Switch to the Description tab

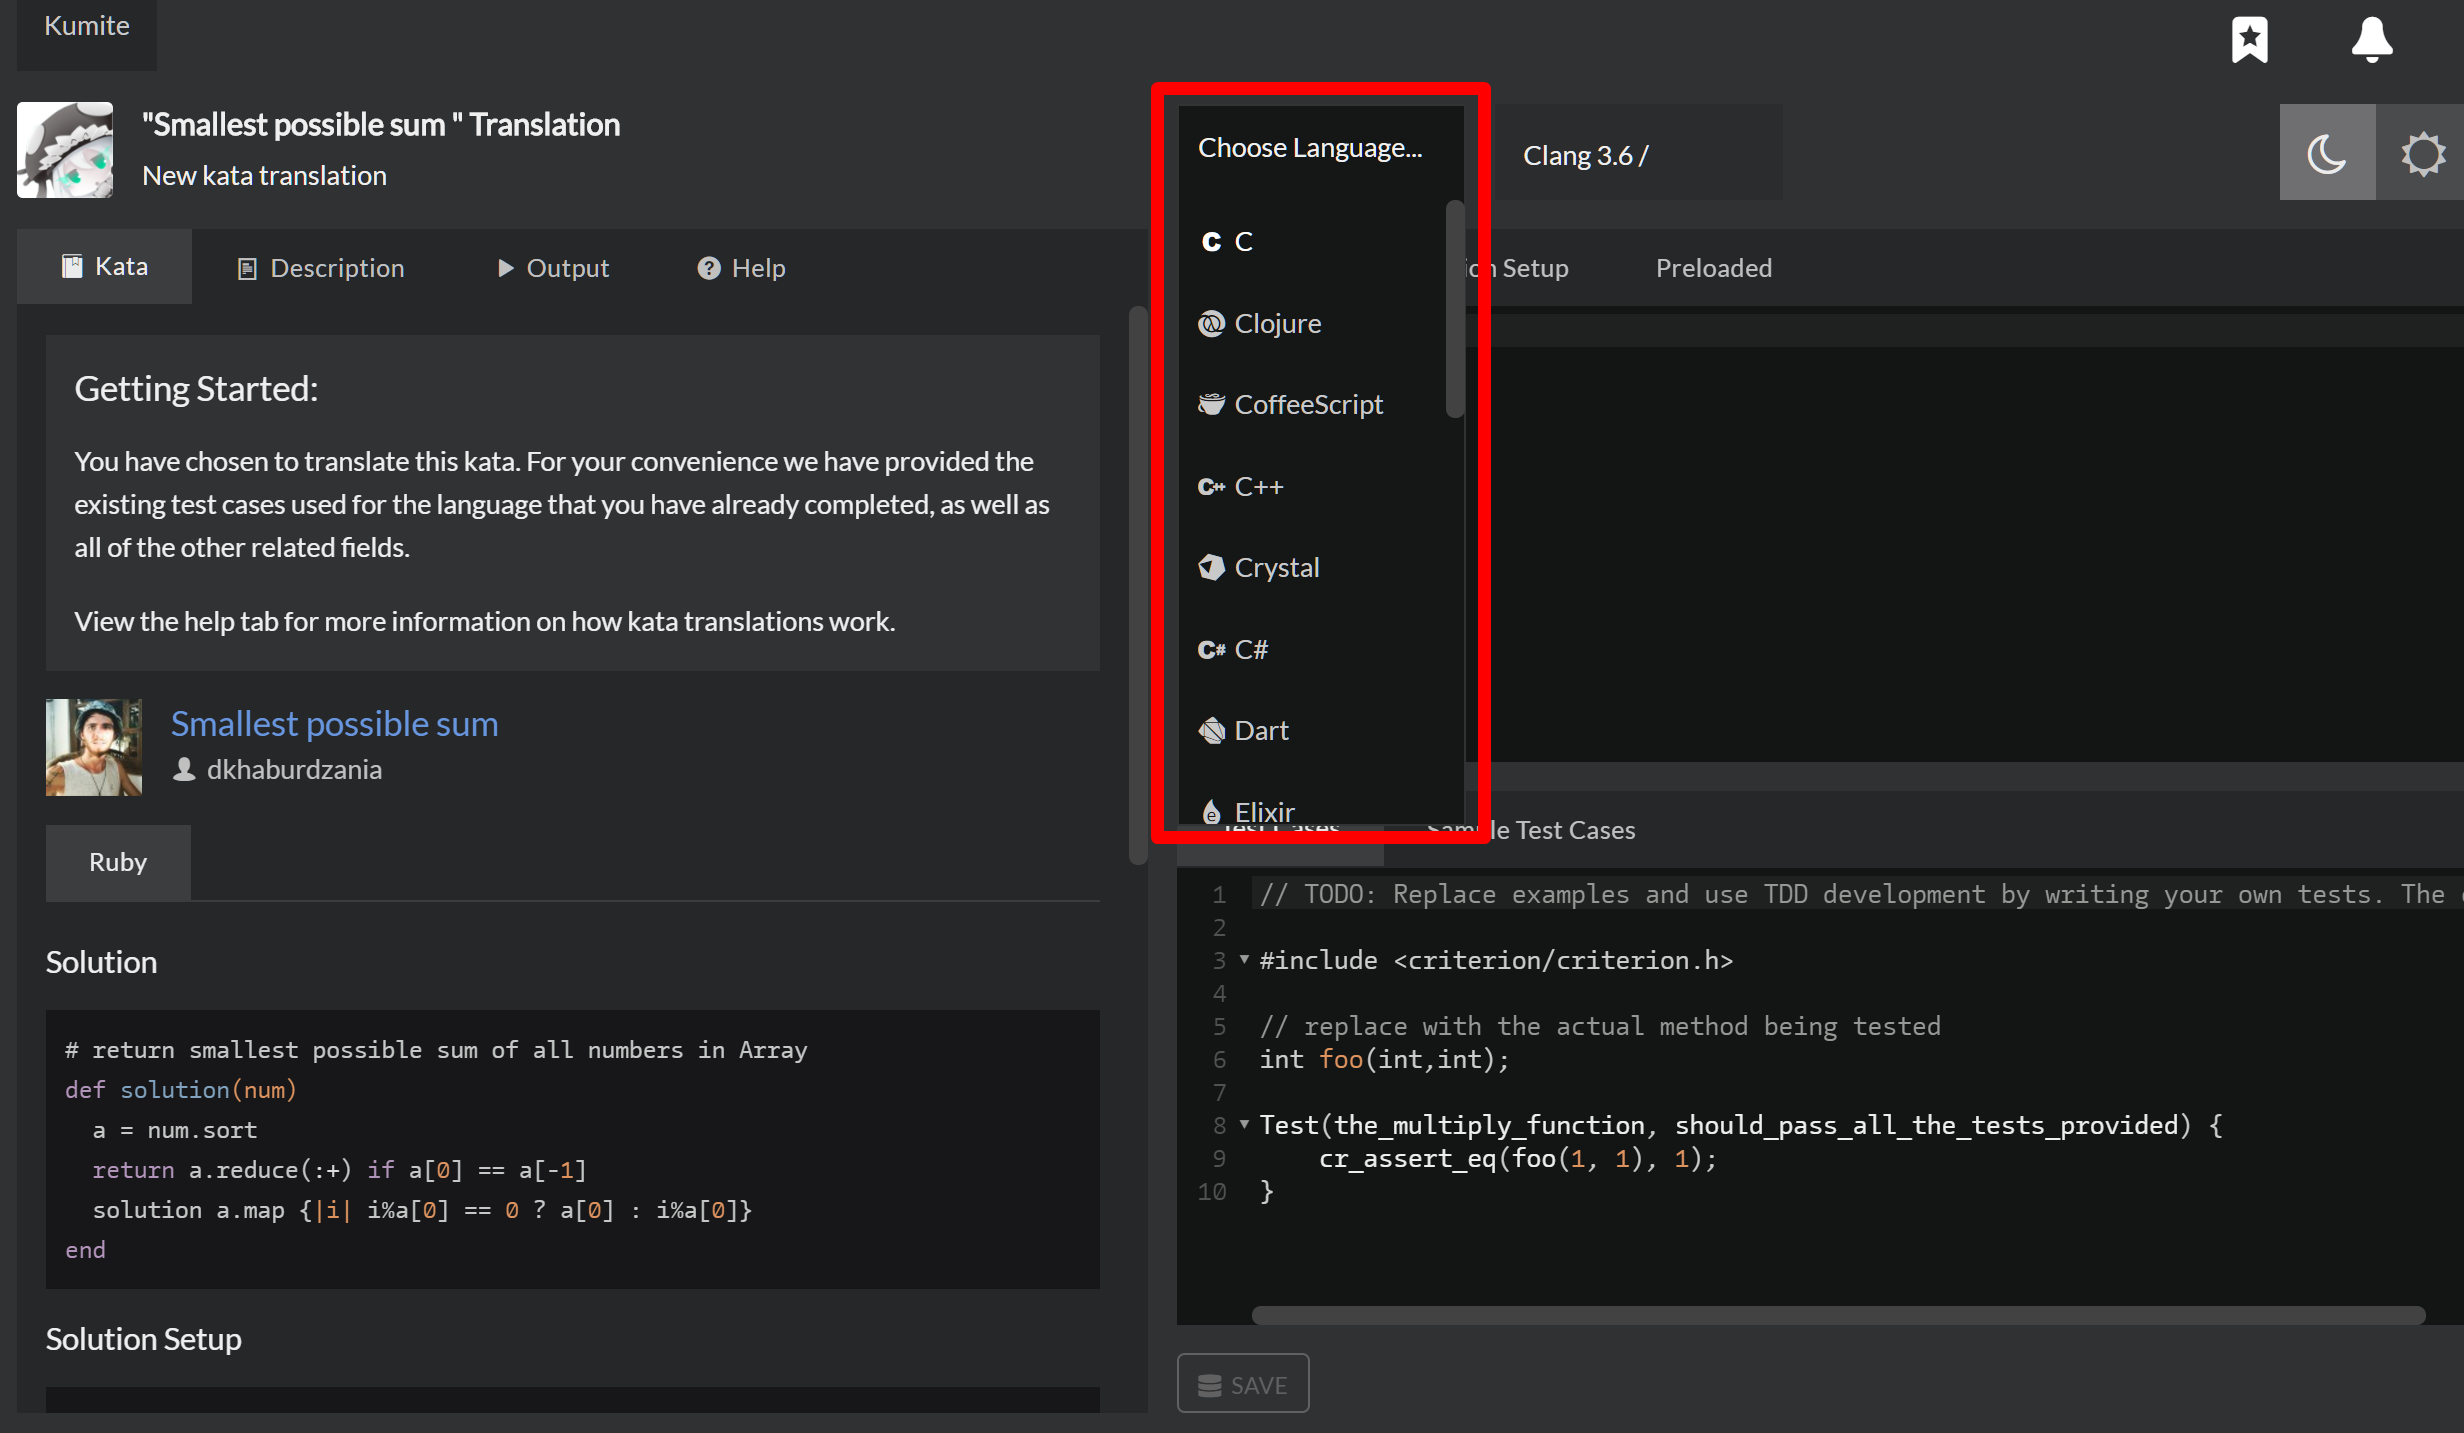320,268
